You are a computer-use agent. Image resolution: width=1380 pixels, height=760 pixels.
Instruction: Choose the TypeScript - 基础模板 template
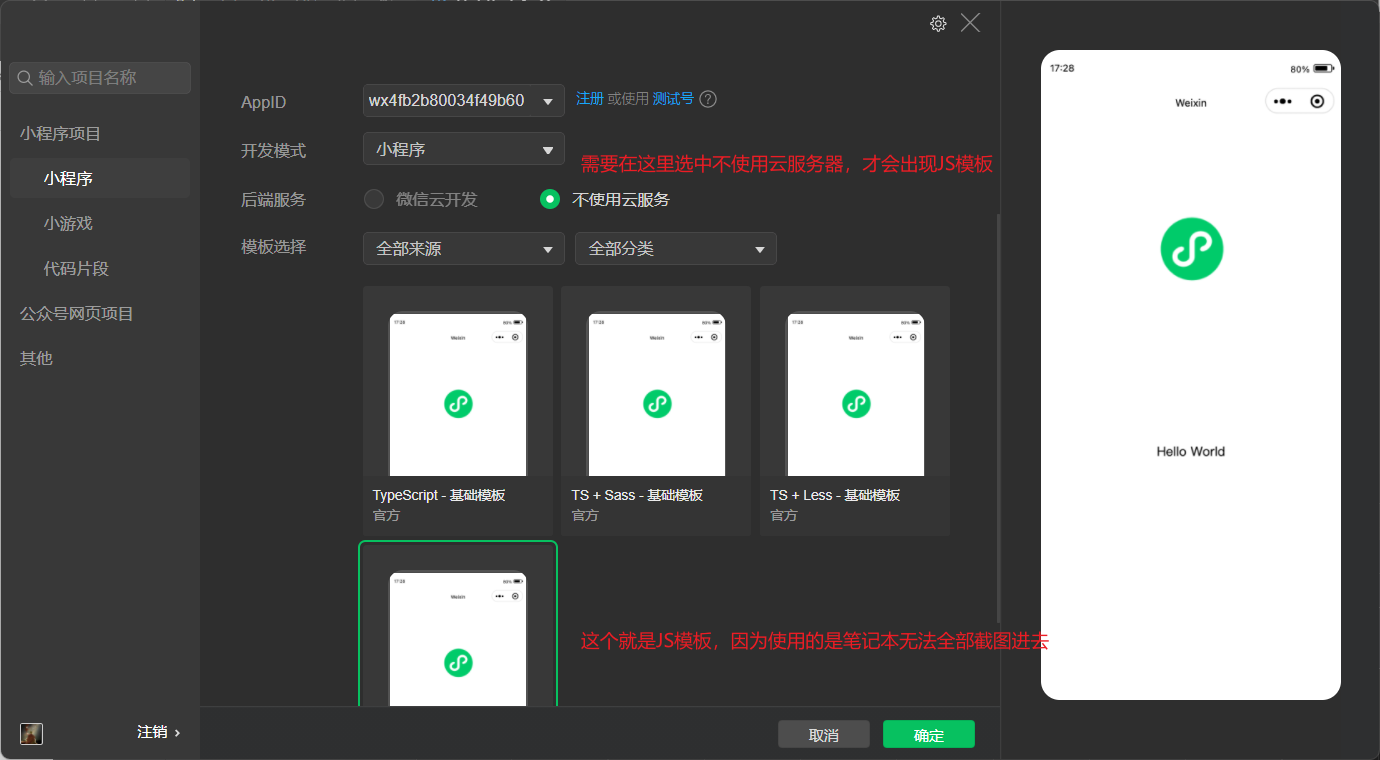458,411
